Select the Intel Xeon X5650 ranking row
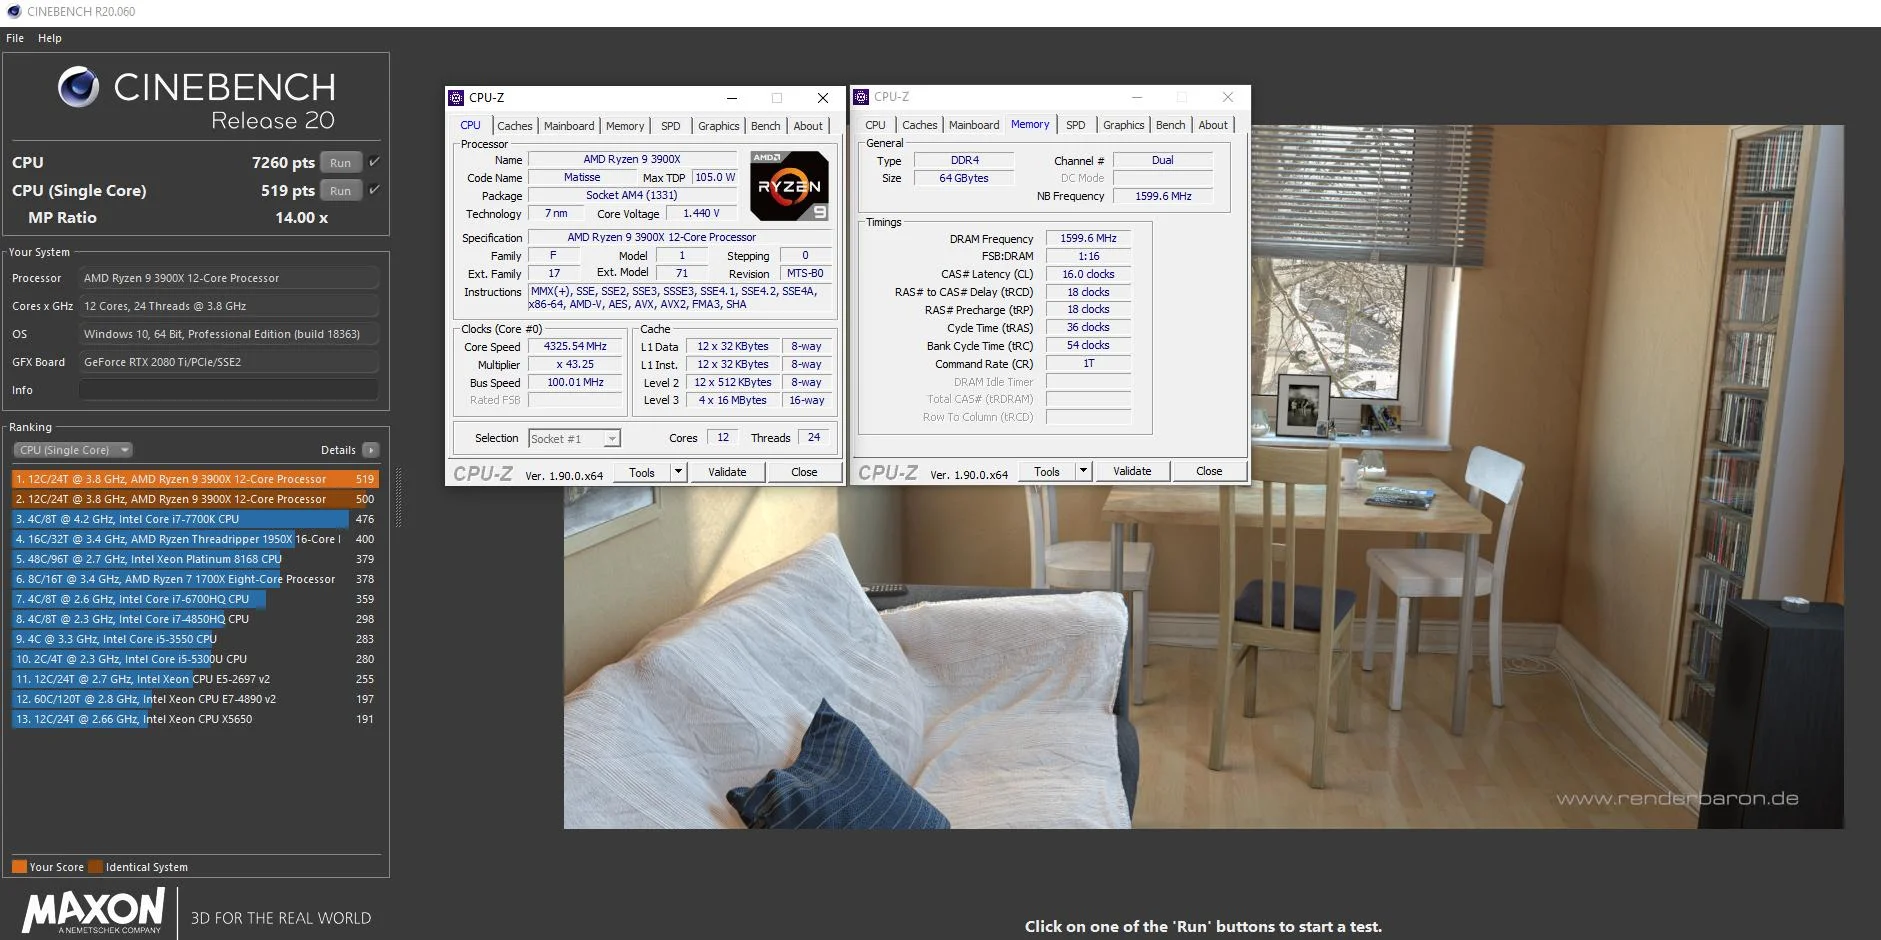Image resolution: width=1881 pixels, height=940 pixels. pos(195,719)
